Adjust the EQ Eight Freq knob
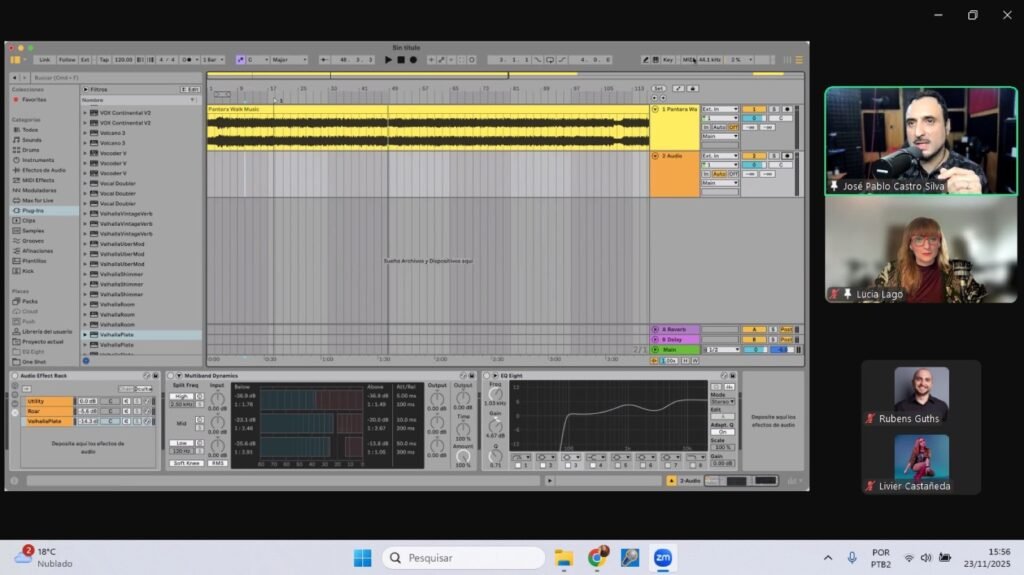 point(496,394)
